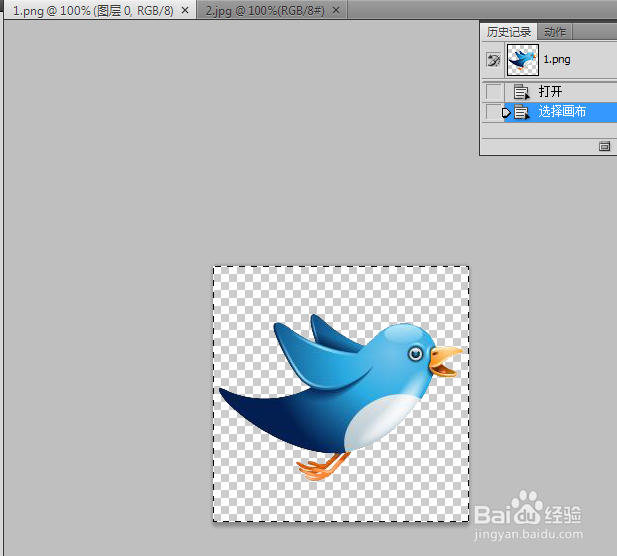The image size is (617, 556).
Task: Open the 历史记录 panel tab
Action: click(509, 32)
